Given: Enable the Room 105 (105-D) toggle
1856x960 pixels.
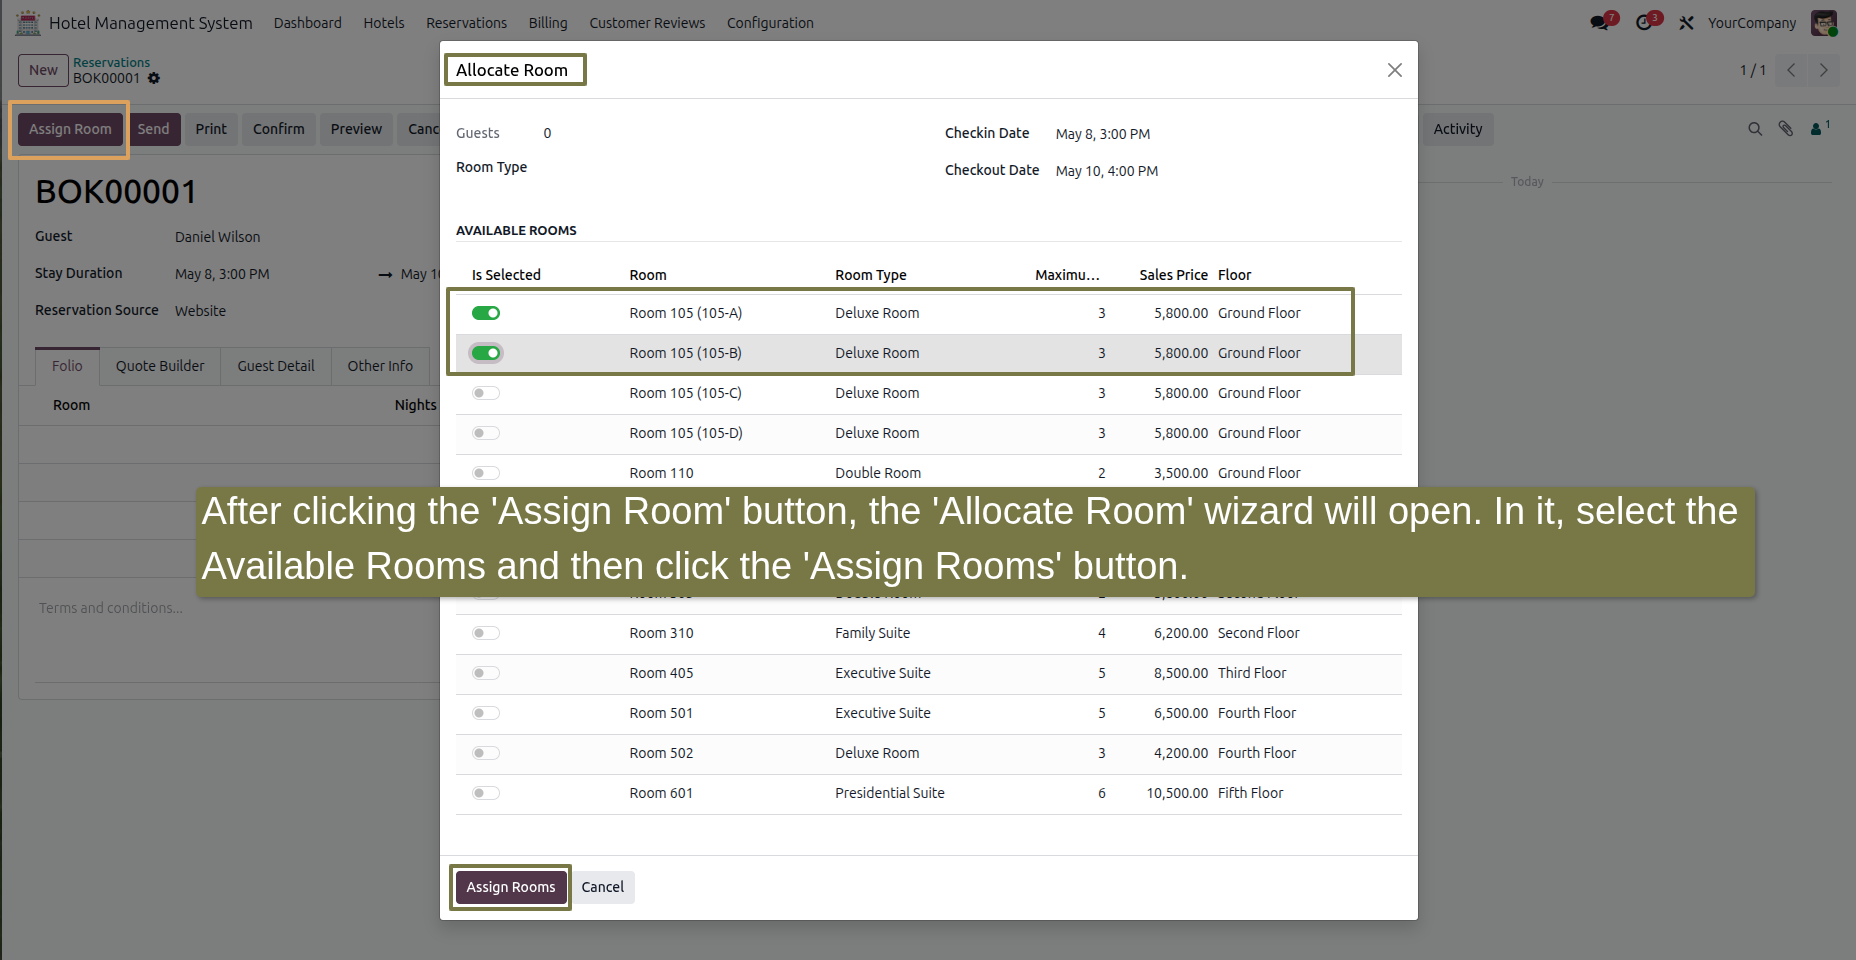Looking at the screenshot, I should [486, 433].
